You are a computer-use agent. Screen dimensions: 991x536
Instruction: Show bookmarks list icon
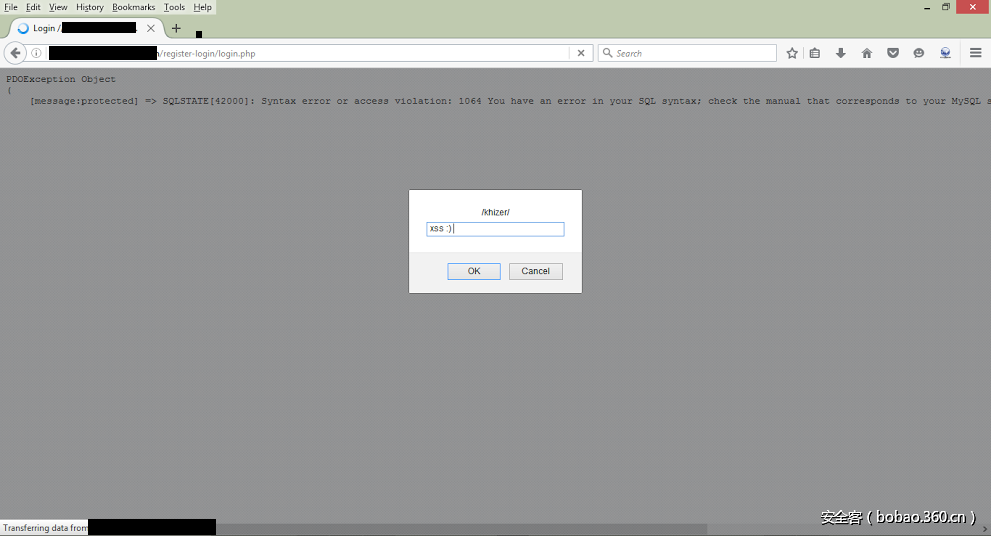(x=815, y=53)
